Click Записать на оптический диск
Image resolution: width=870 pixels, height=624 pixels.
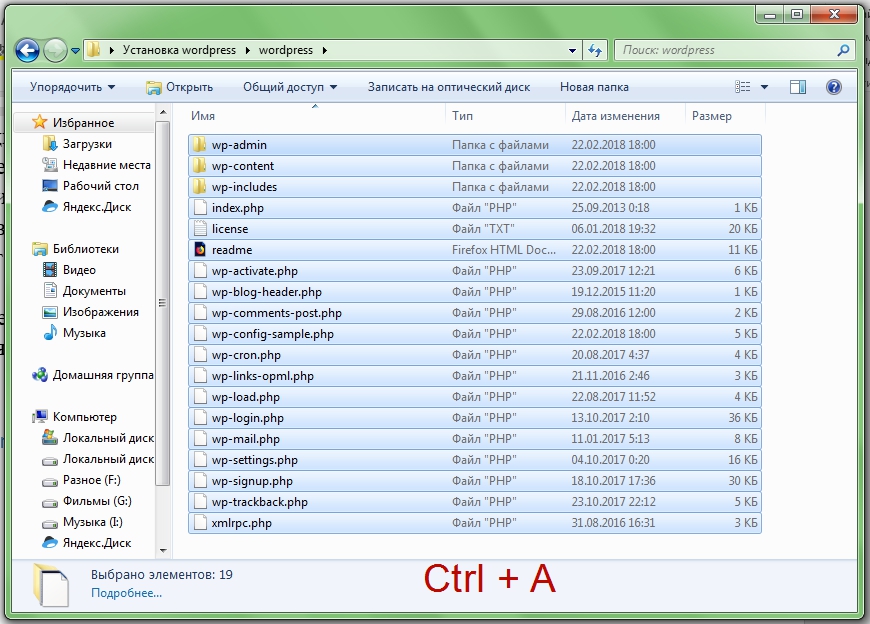pyautogui.click(x=449, y=87)
